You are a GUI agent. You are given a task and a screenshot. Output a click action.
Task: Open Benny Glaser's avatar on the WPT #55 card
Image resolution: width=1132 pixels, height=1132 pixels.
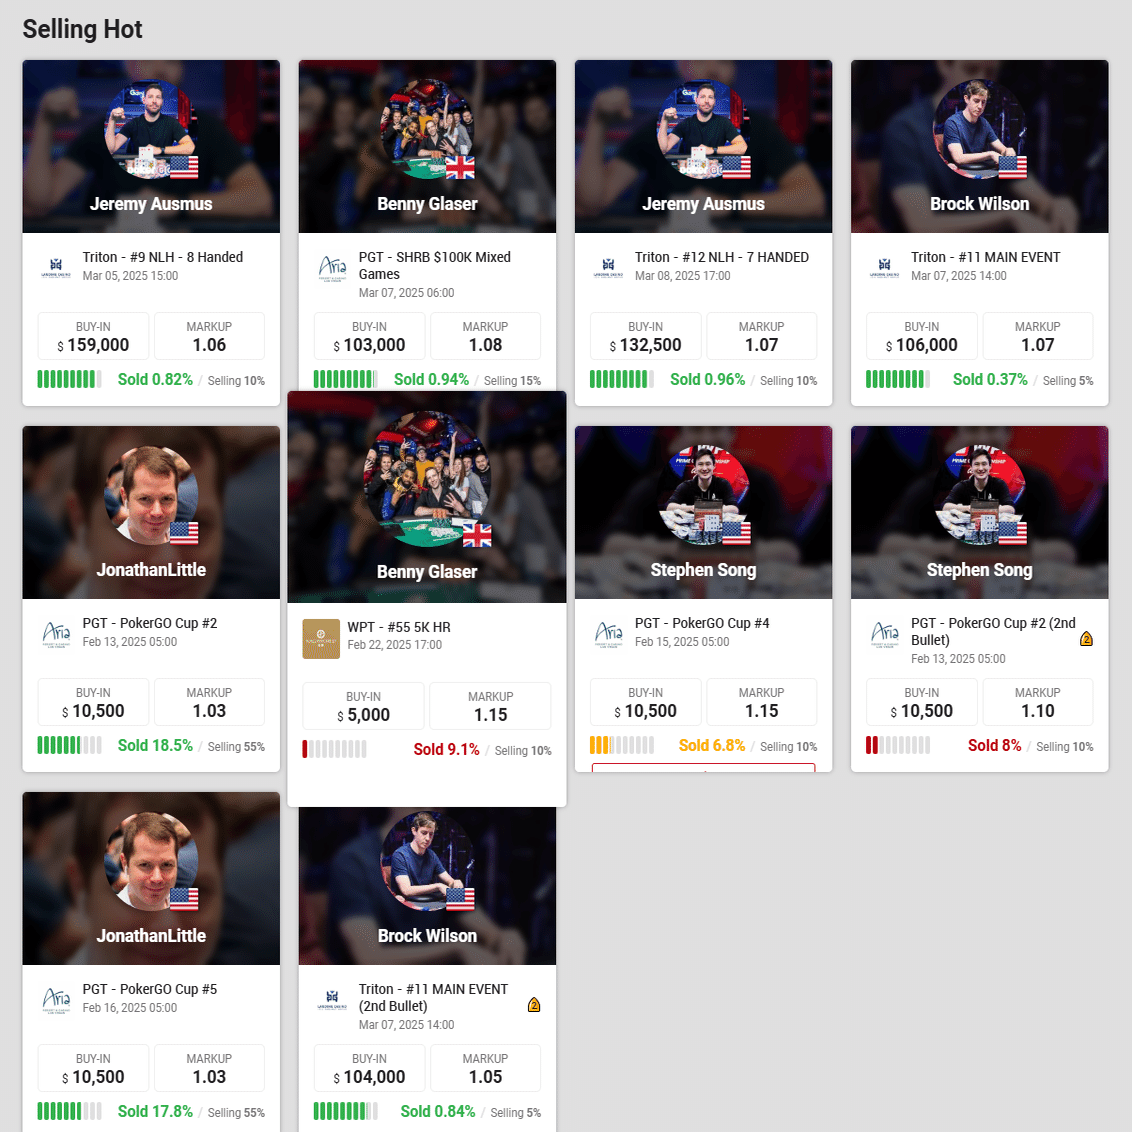[427, 474]
